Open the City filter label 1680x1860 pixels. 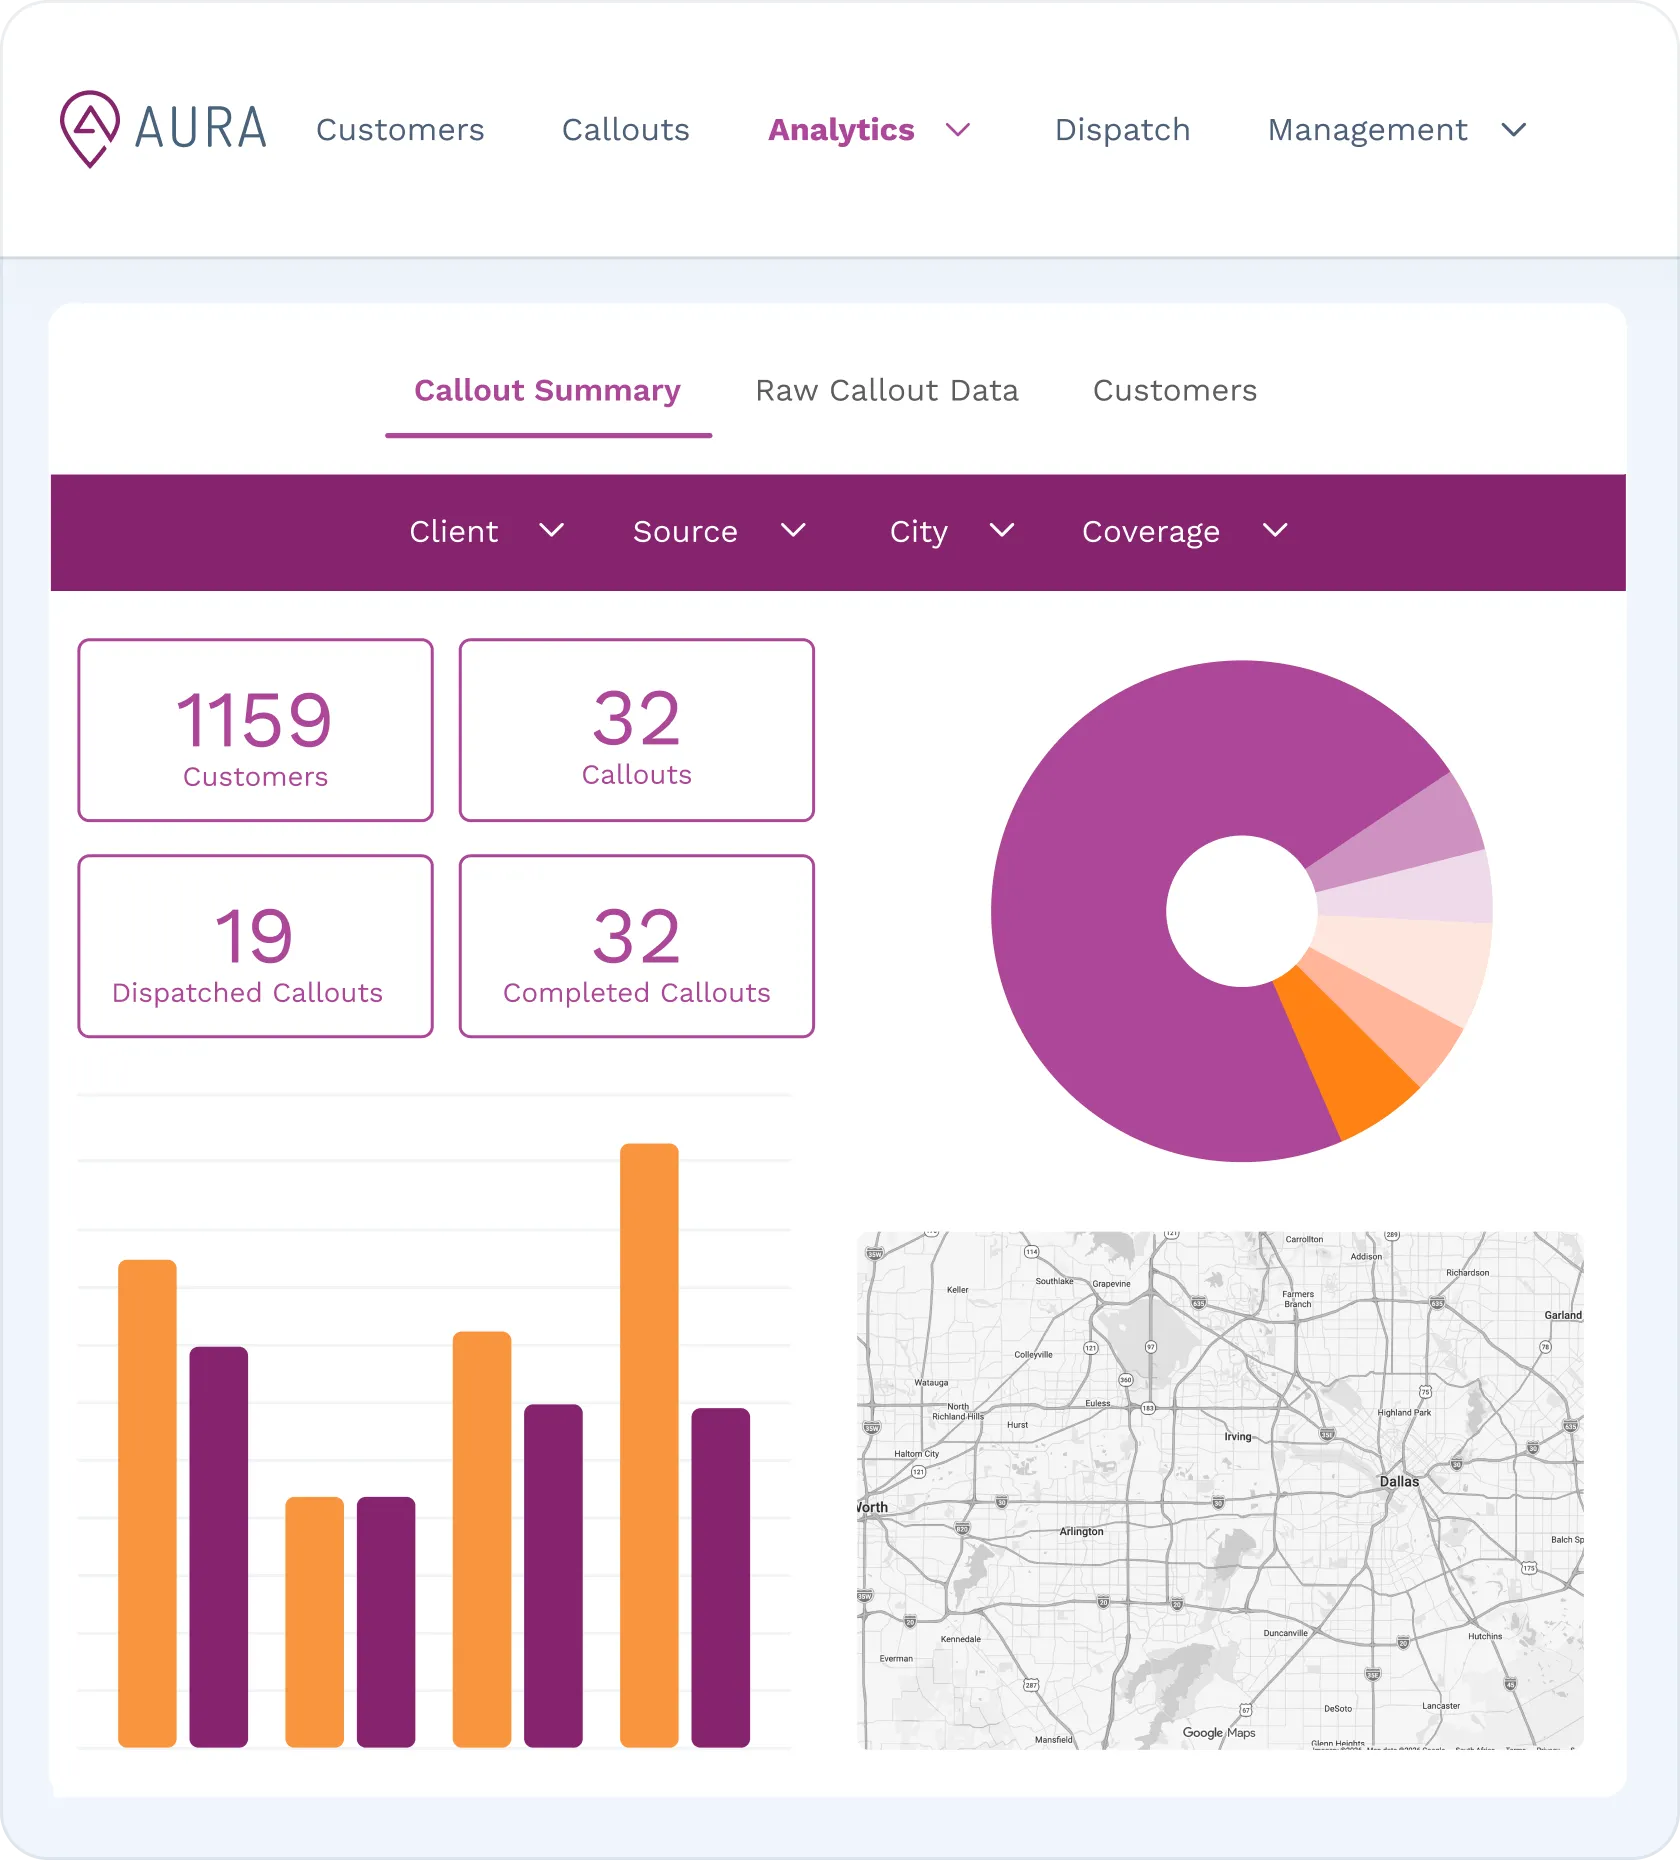[918, 532]
